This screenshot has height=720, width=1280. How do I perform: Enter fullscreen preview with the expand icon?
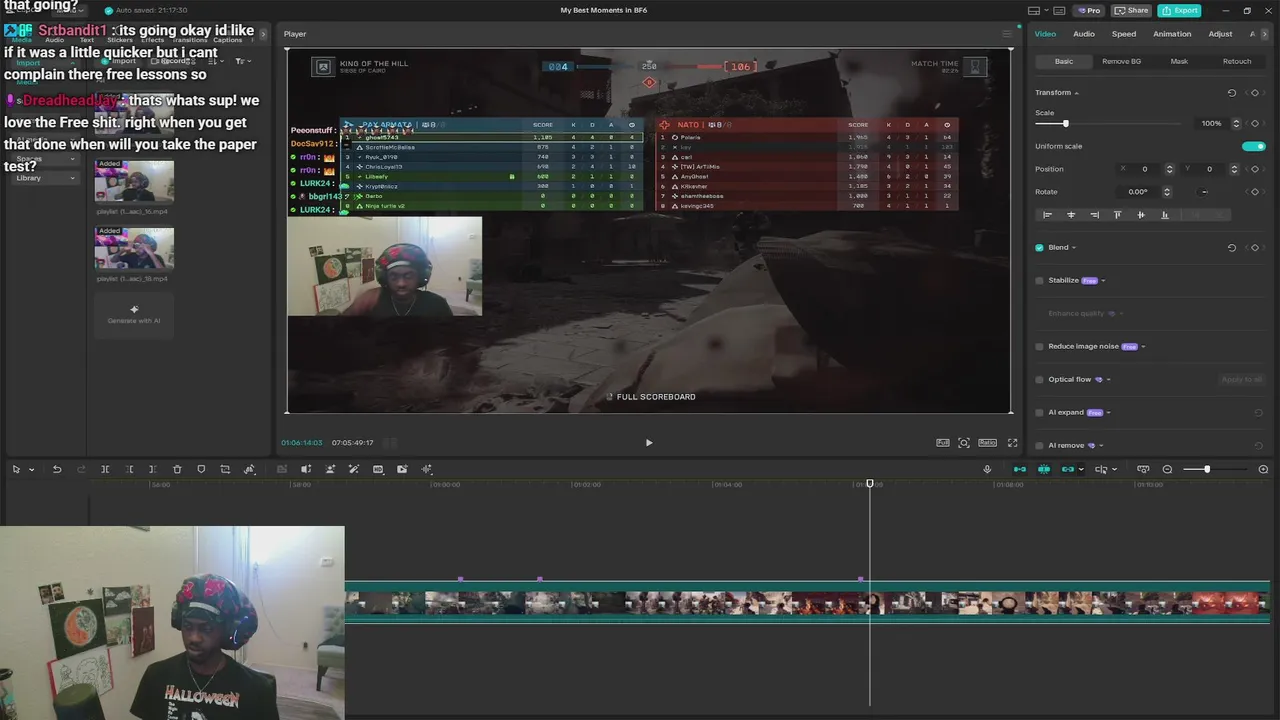pyautogui.click(x=1012, y=443)
